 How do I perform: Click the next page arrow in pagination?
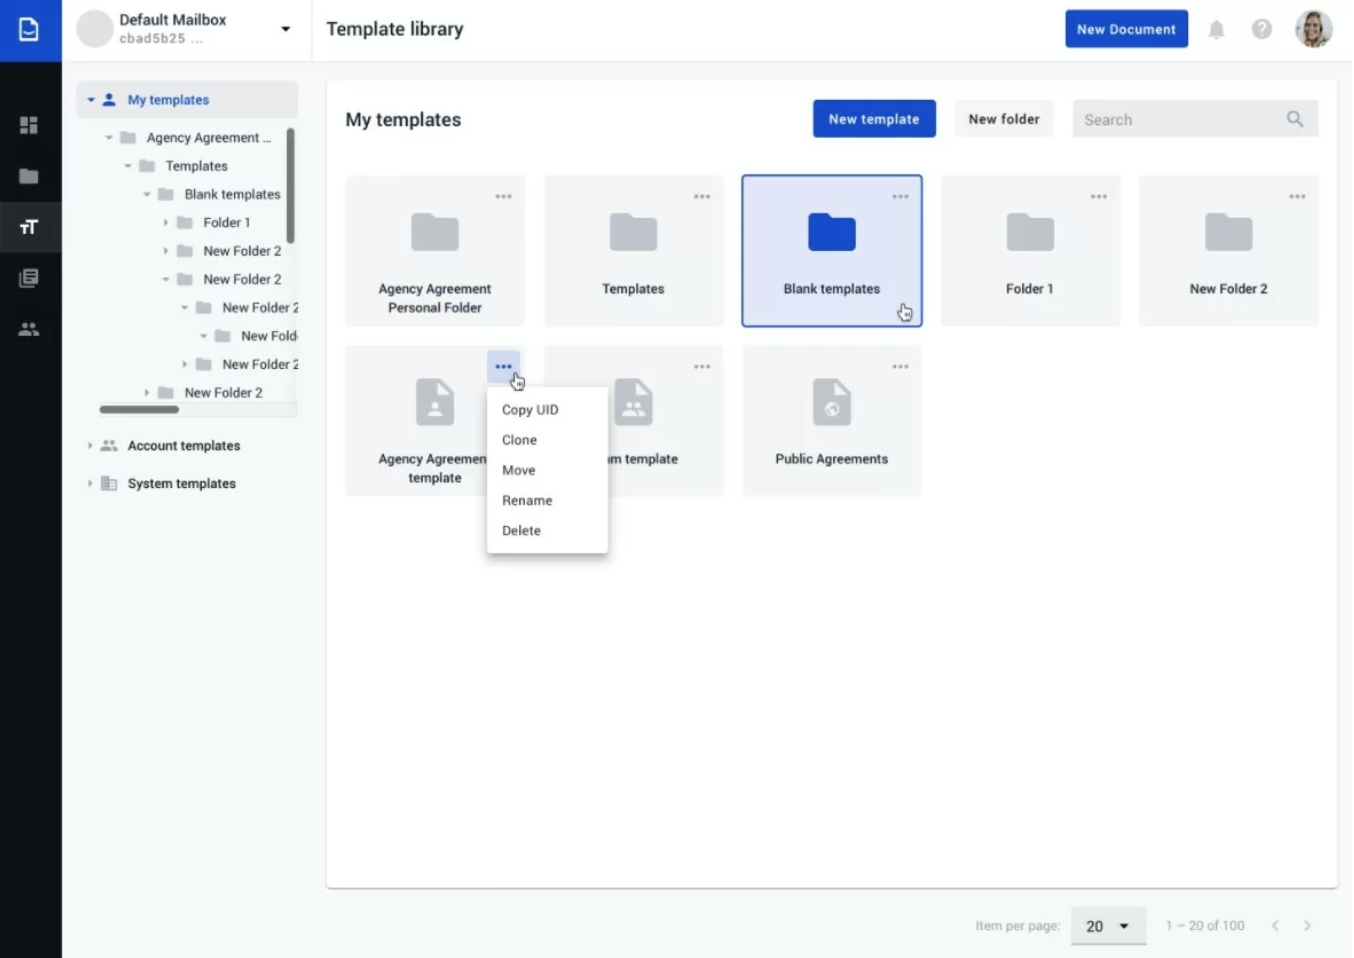[x=1308, y=926]
